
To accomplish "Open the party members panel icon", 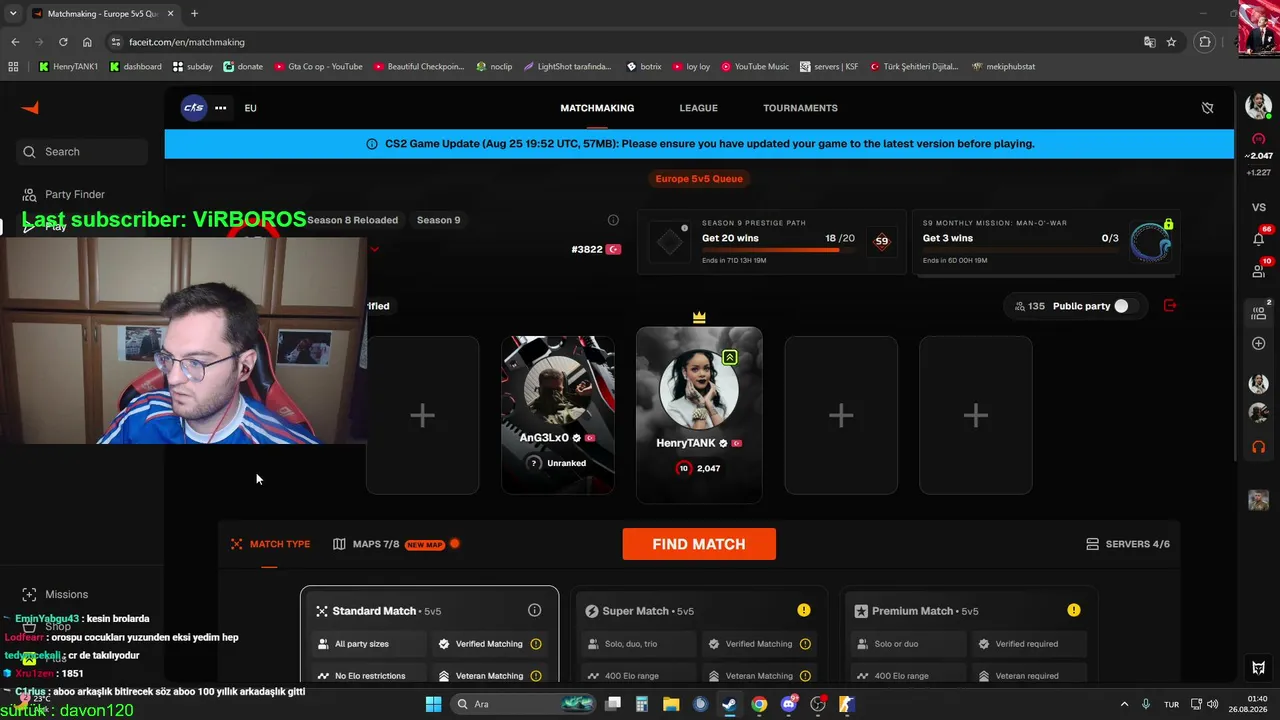I will point(1258,312).
